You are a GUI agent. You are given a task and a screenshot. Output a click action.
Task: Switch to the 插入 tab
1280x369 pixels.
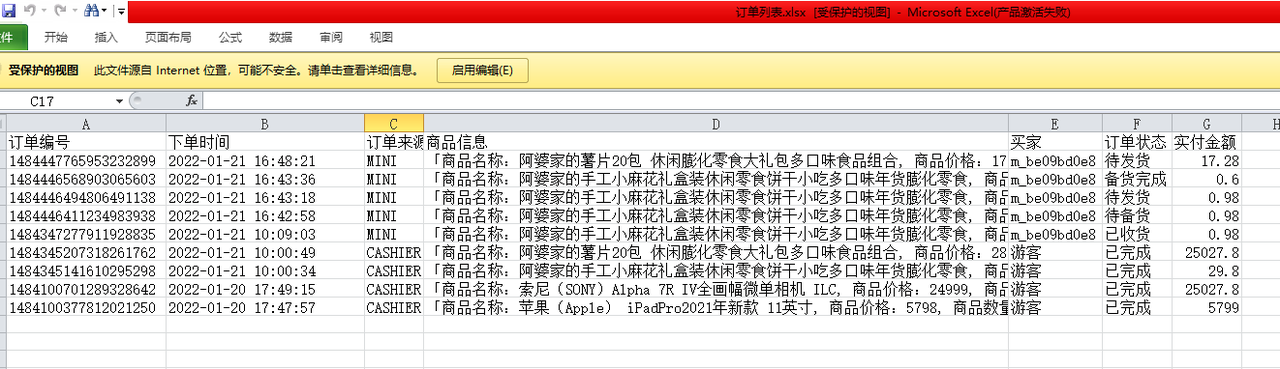106,37
